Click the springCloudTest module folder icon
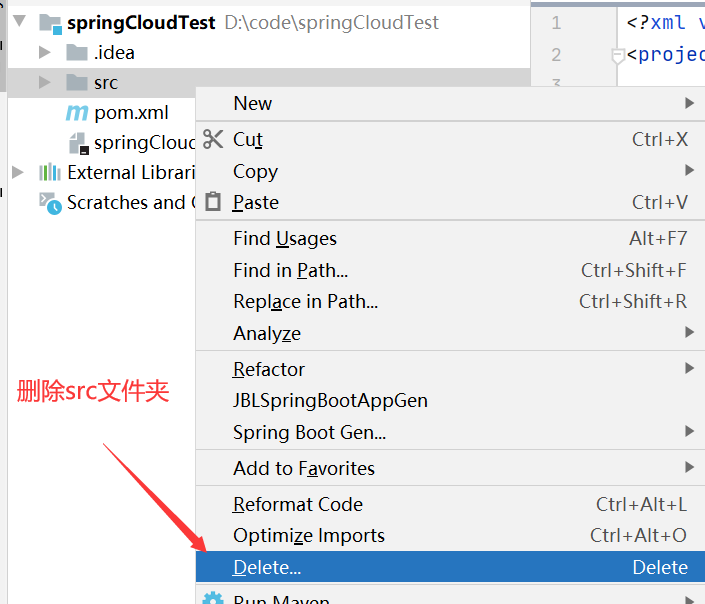The height and width of the screenshot is (604, 705). [x=50, y=23]
